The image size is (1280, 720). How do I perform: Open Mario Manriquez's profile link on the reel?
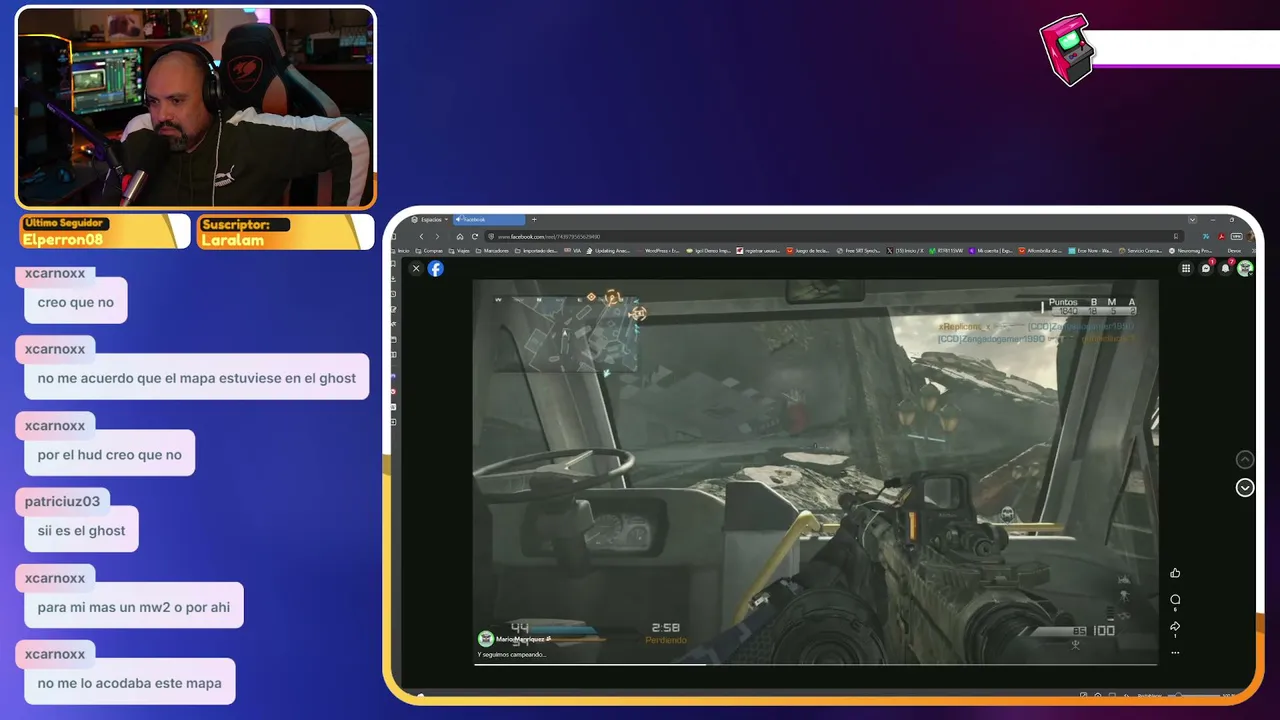(520, 639)
